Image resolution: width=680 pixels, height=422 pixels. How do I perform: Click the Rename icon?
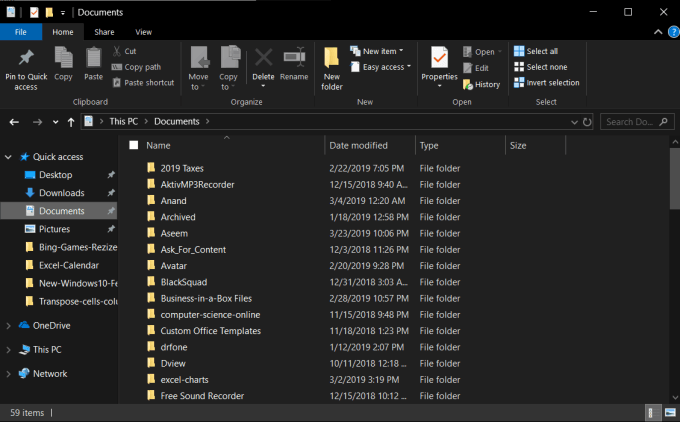pos(294,57)
